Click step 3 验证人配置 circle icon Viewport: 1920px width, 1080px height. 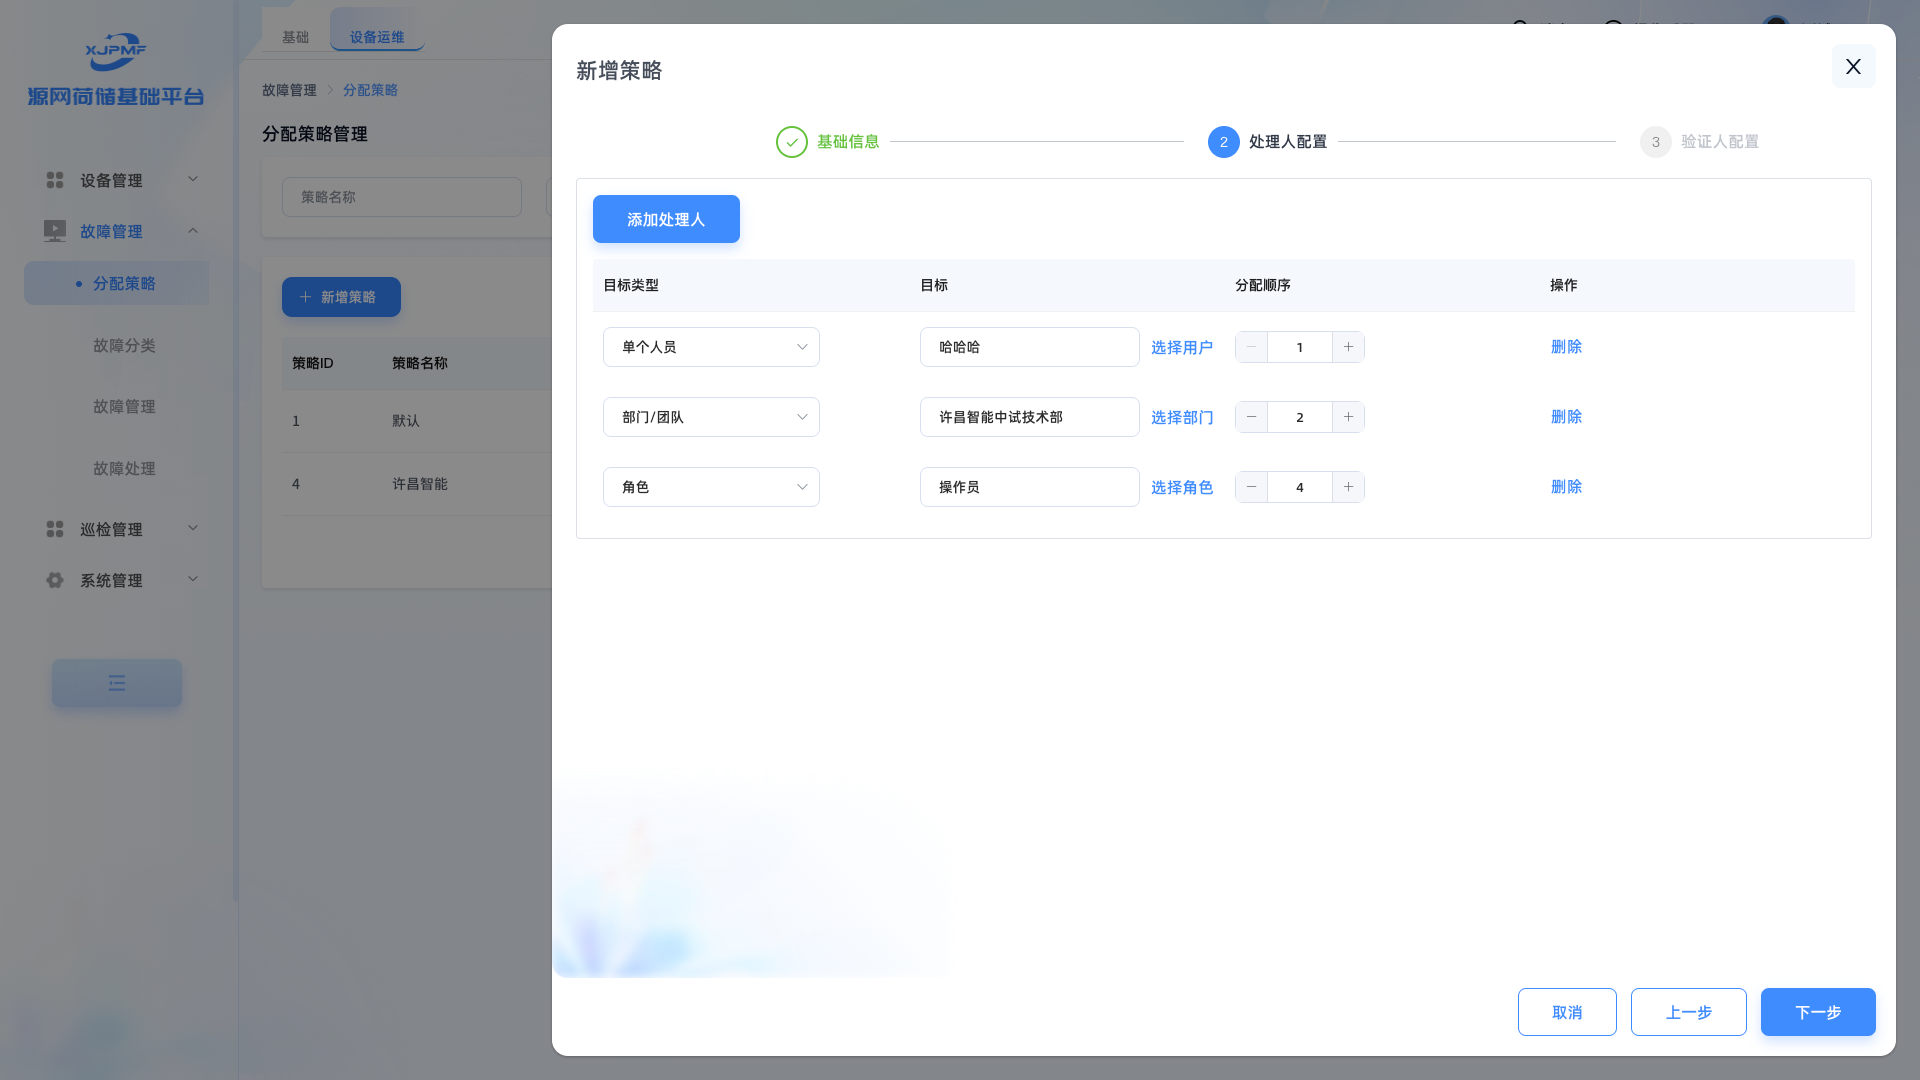click(x=1655, y=142)
